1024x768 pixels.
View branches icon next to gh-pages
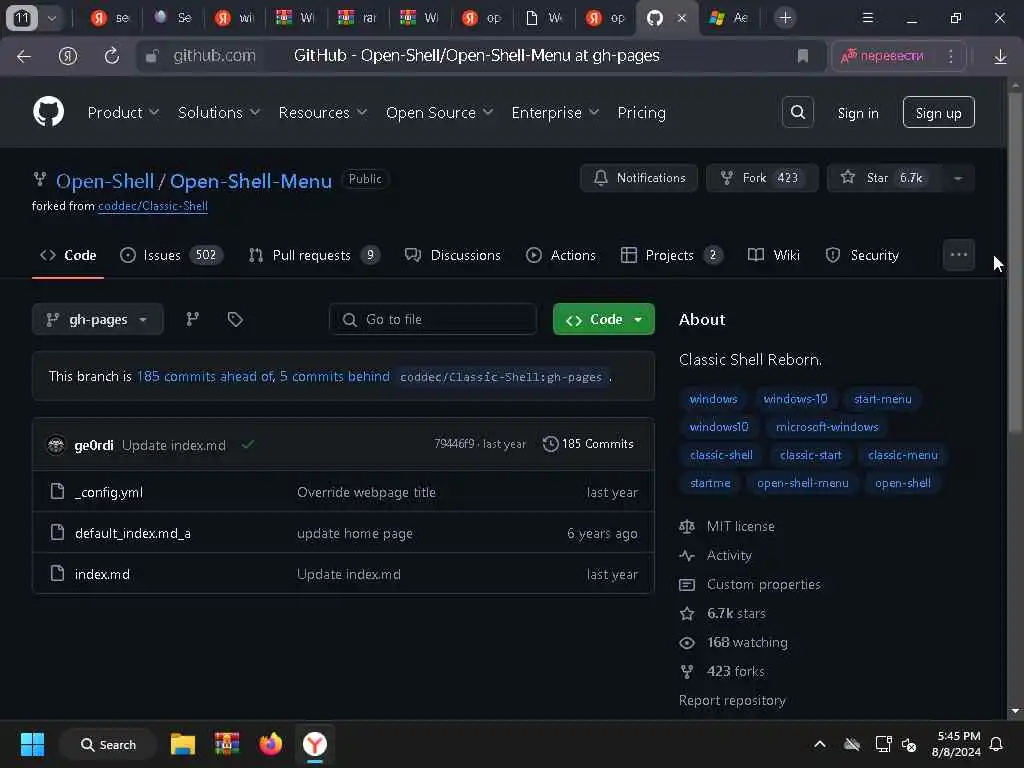(192, 319)
